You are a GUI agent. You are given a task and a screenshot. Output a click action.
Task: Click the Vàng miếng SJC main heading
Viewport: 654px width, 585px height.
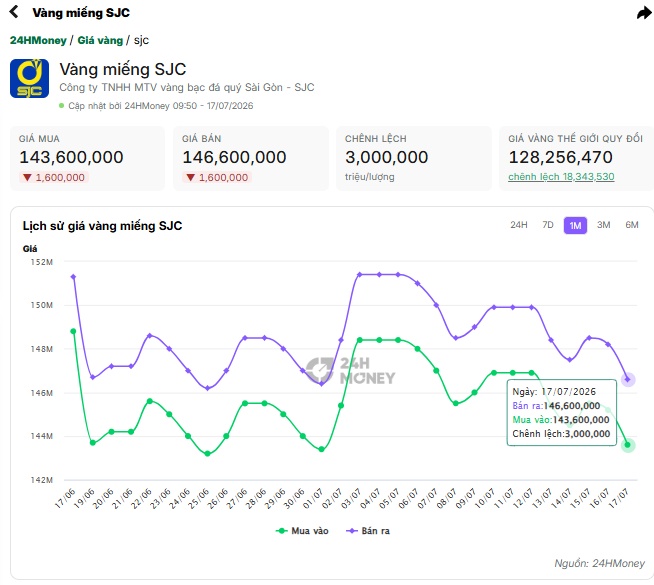pyautogui.click(x=123, y=69)
